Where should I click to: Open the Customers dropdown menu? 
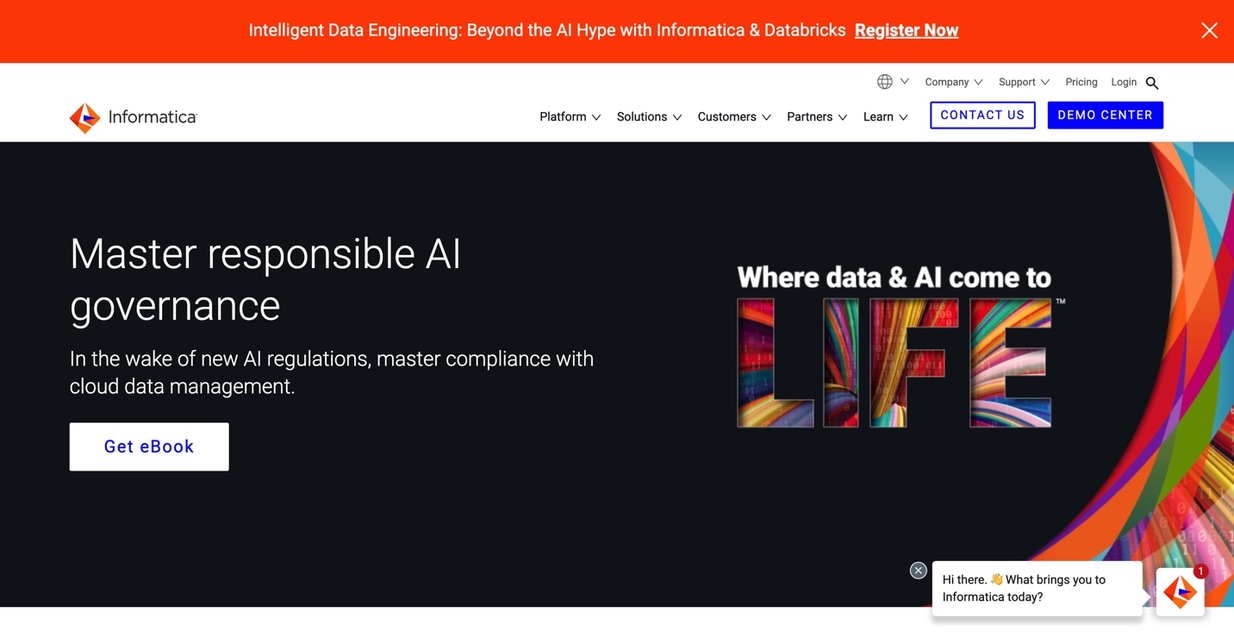pos(734,117)
